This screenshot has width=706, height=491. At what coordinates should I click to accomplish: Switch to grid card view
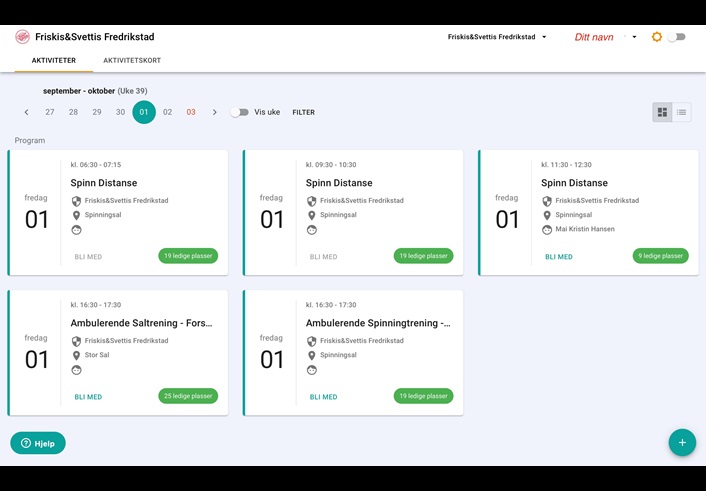point(662,112)
